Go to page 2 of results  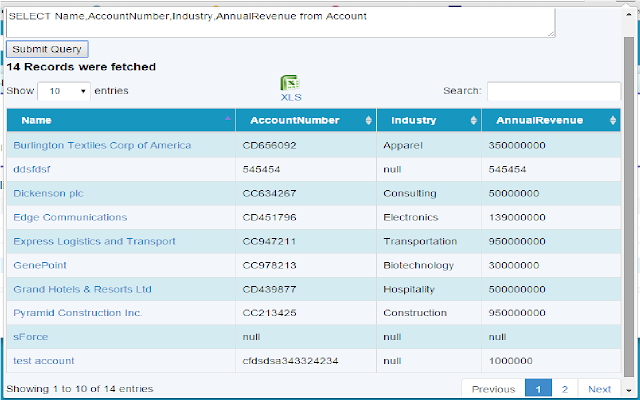[564, 389]
